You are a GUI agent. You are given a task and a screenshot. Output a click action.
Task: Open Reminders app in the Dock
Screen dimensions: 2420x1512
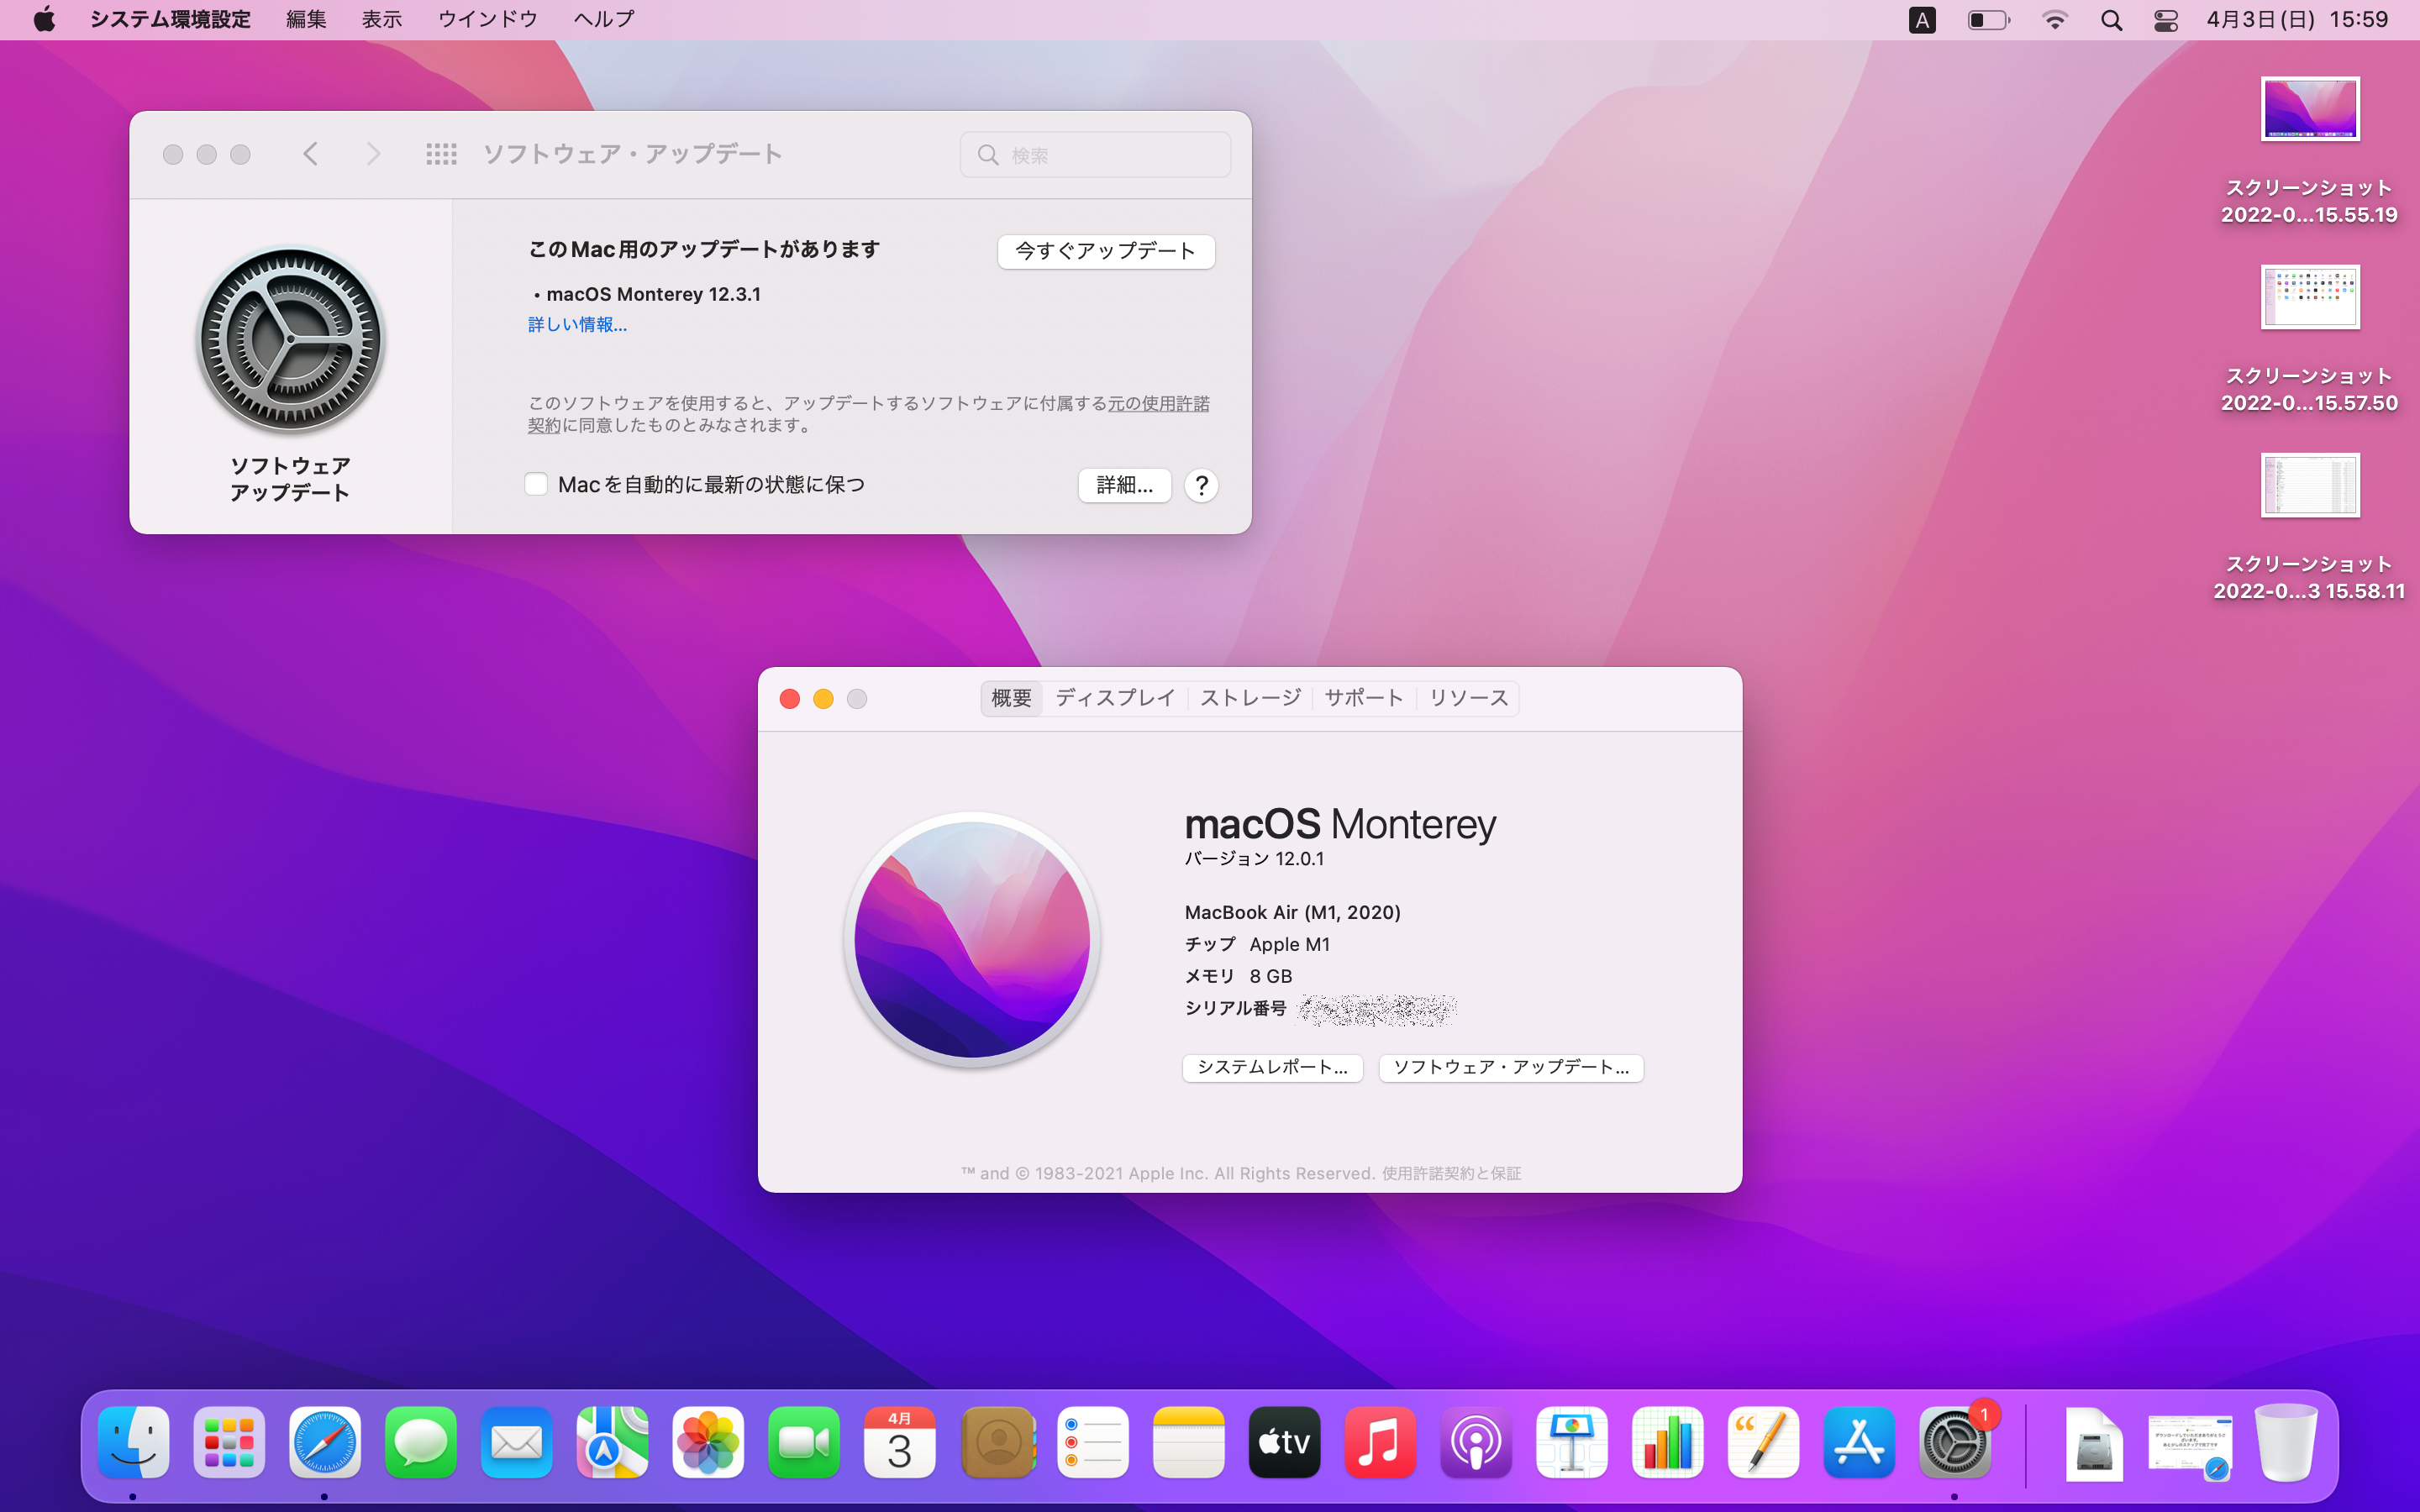pyautogui.click(x=1093, y=1442)
